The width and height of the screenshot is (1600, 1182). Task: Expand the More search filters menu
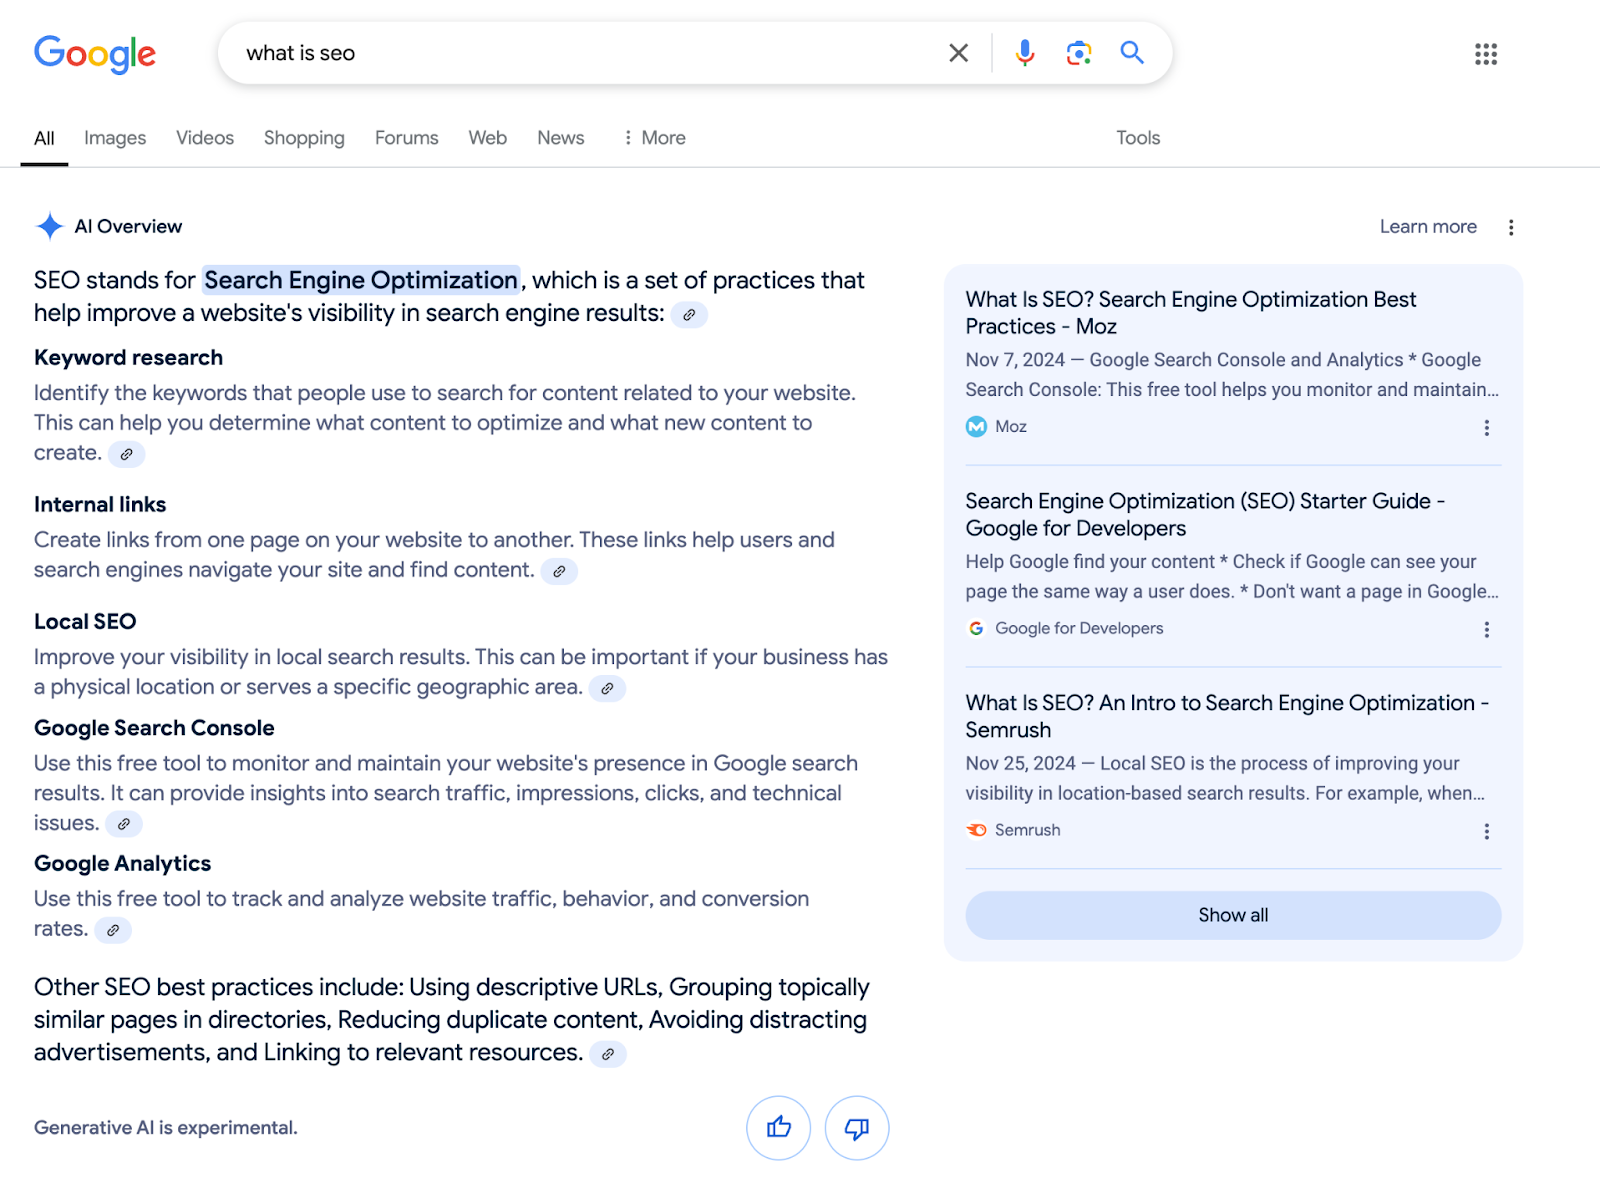654,138
